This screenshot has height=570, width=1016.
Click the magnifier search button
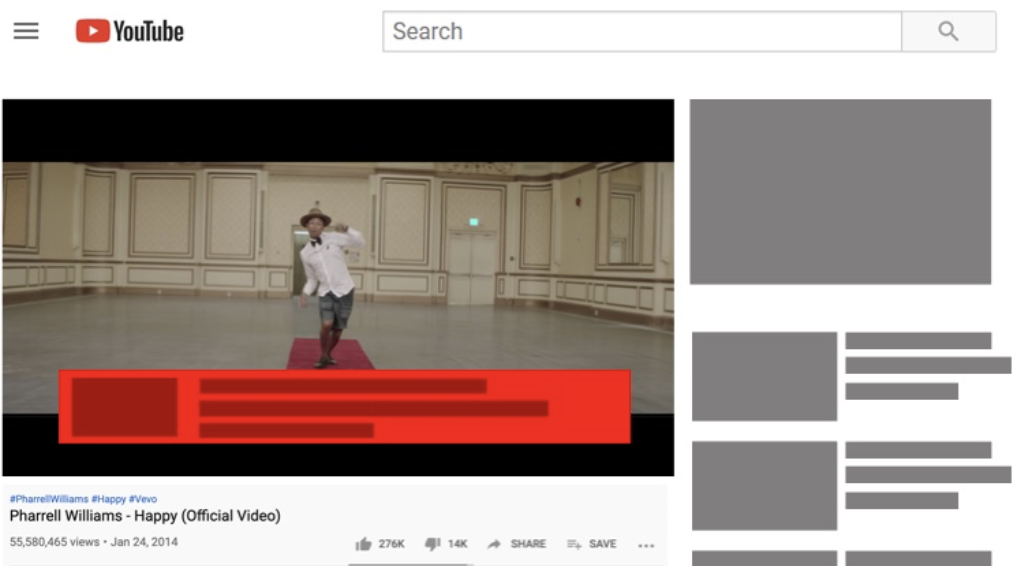click(x=949, y=31)
